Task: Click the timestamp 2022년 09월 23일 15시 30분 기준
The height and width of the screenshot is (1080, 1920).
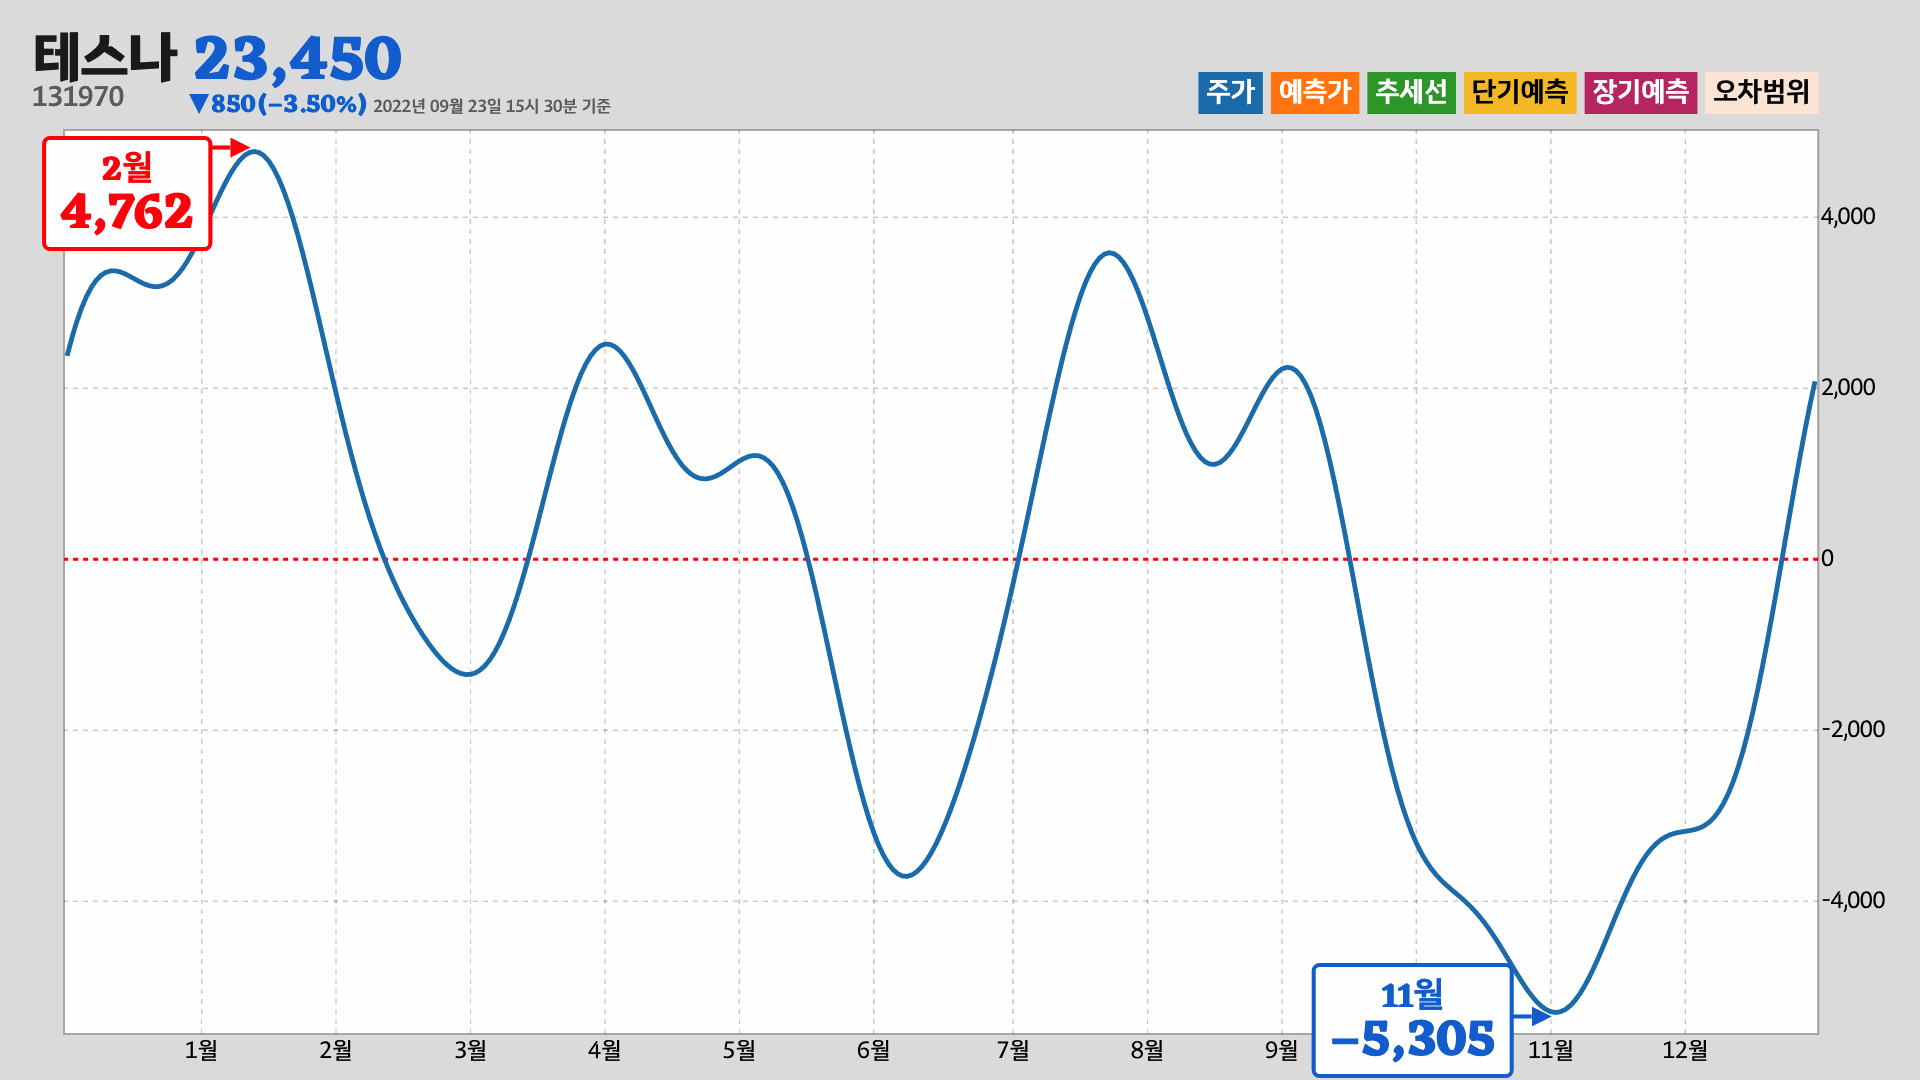Action: coord(492,106)
